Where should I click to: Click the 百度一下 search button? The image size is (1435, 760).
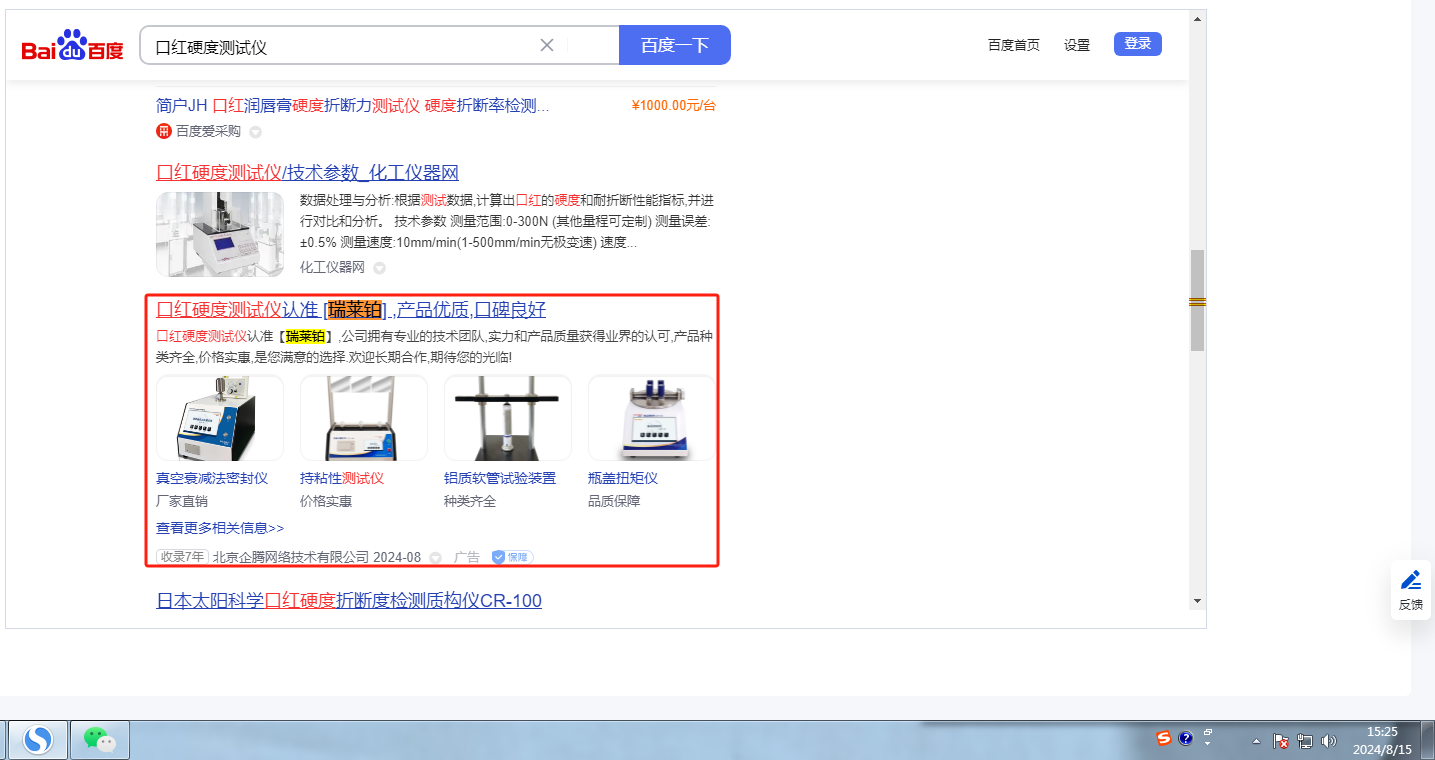pos(675,45)
